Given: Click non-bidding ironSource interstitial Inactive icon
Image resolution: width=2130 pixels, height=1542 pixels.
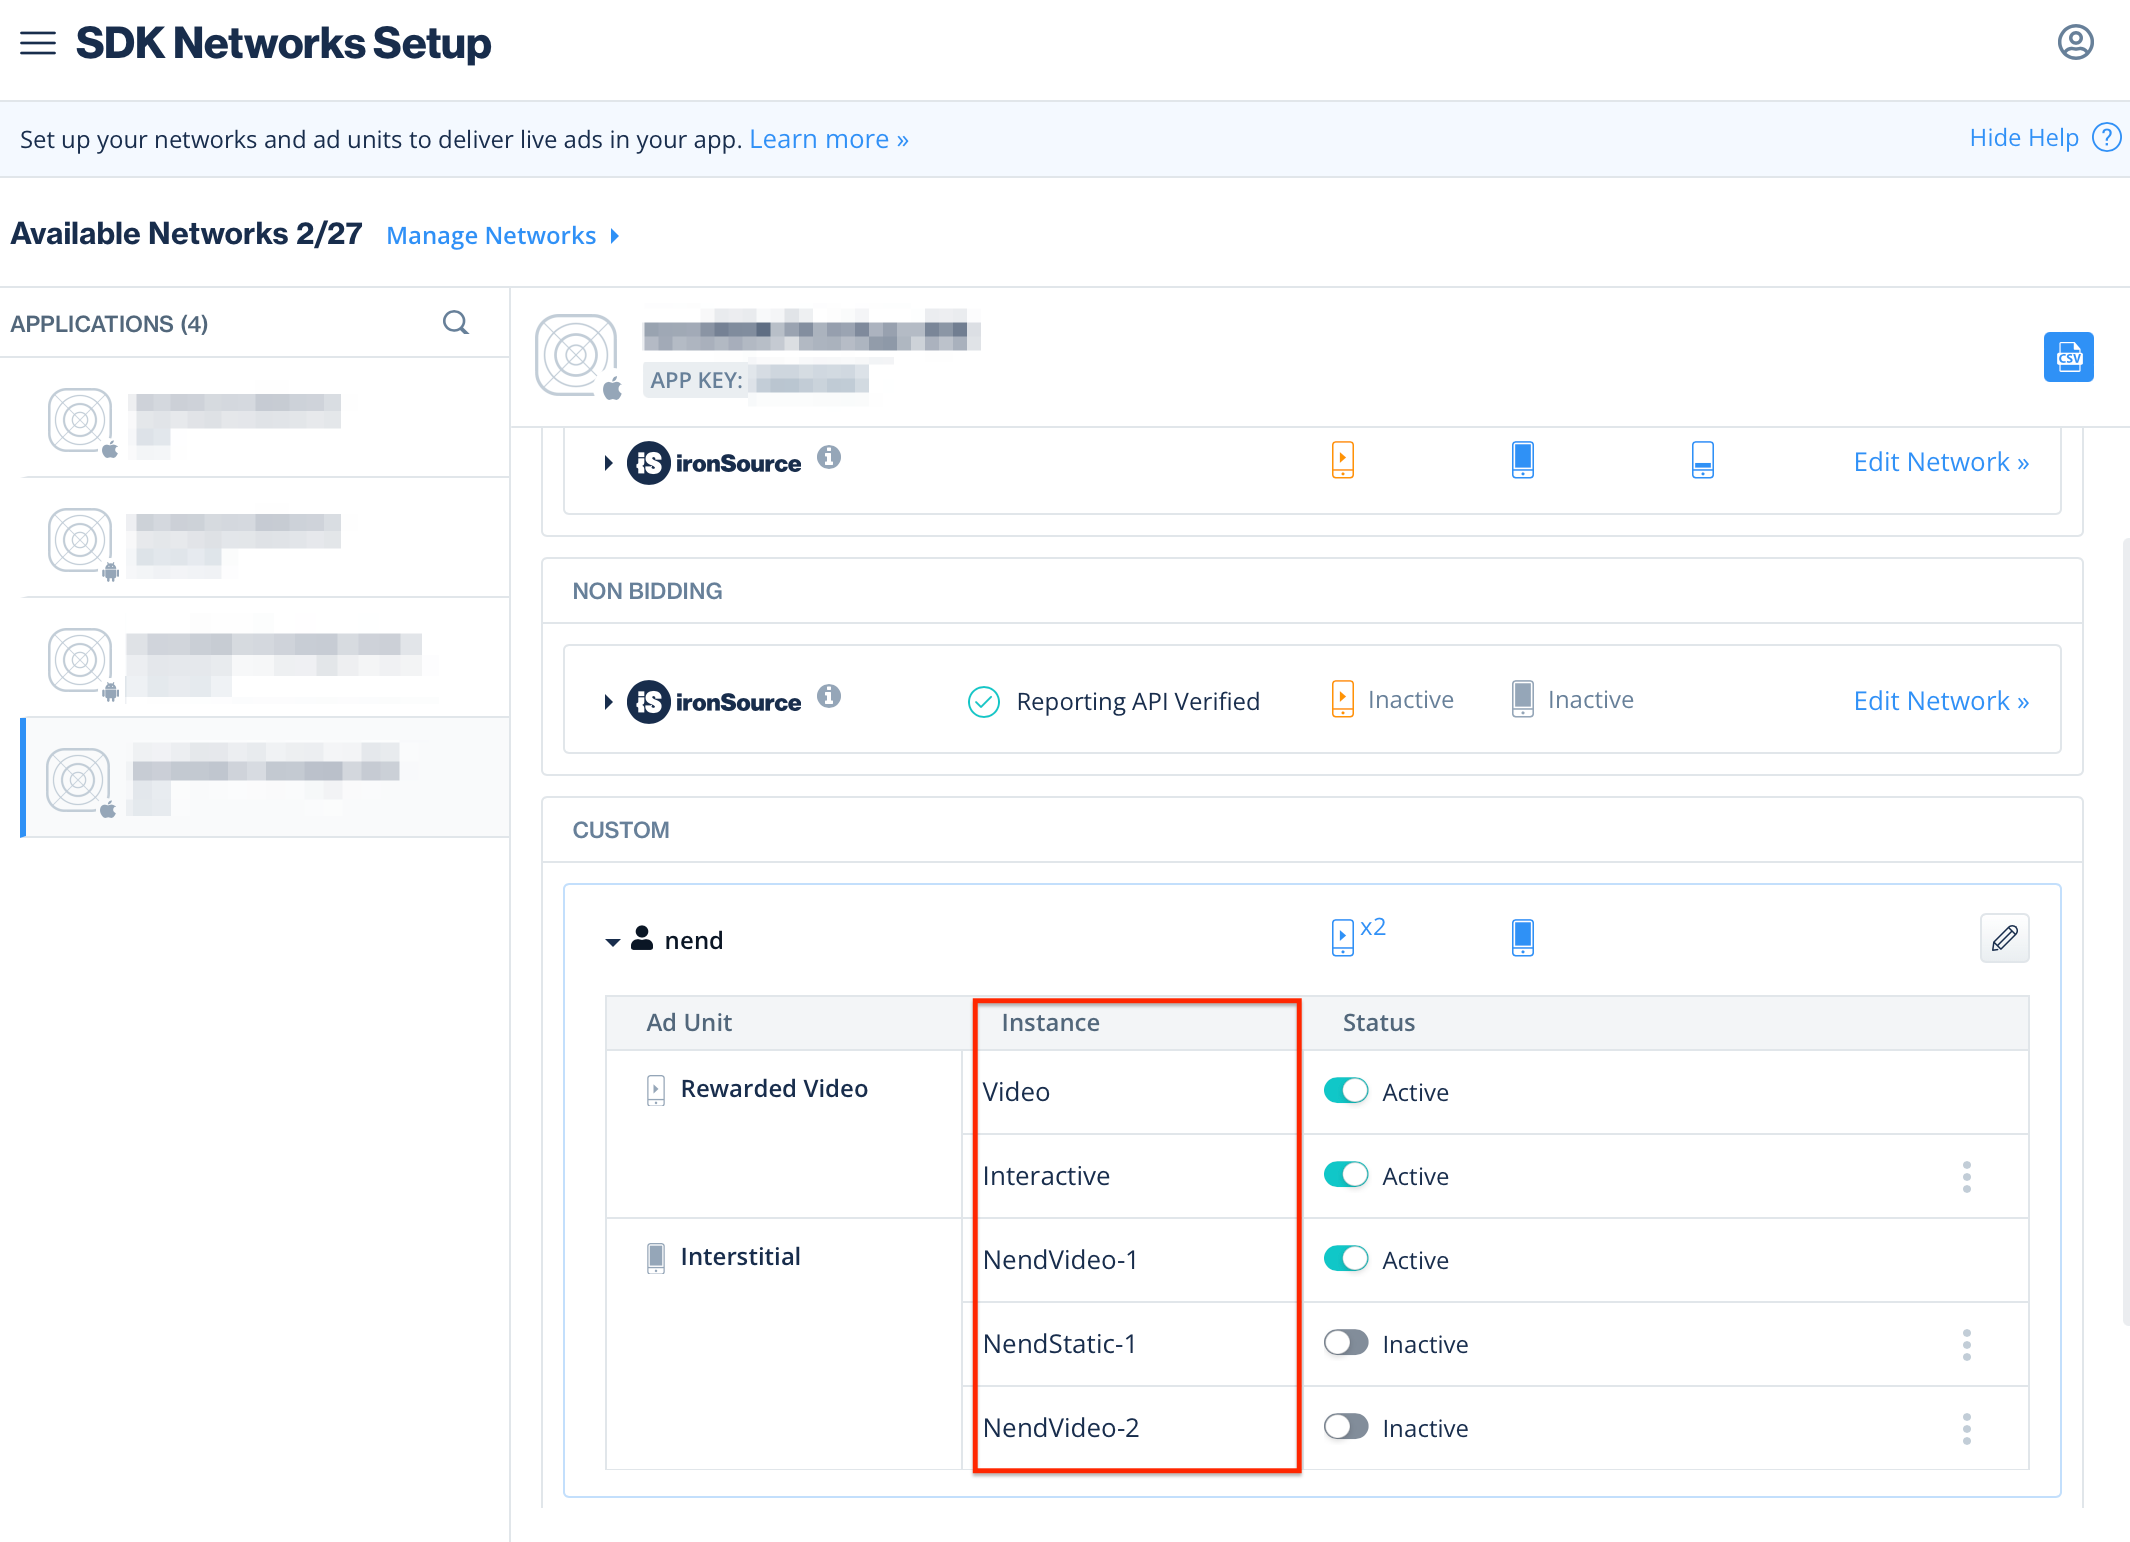Looking at the screenshot, I should [1522, 699].
